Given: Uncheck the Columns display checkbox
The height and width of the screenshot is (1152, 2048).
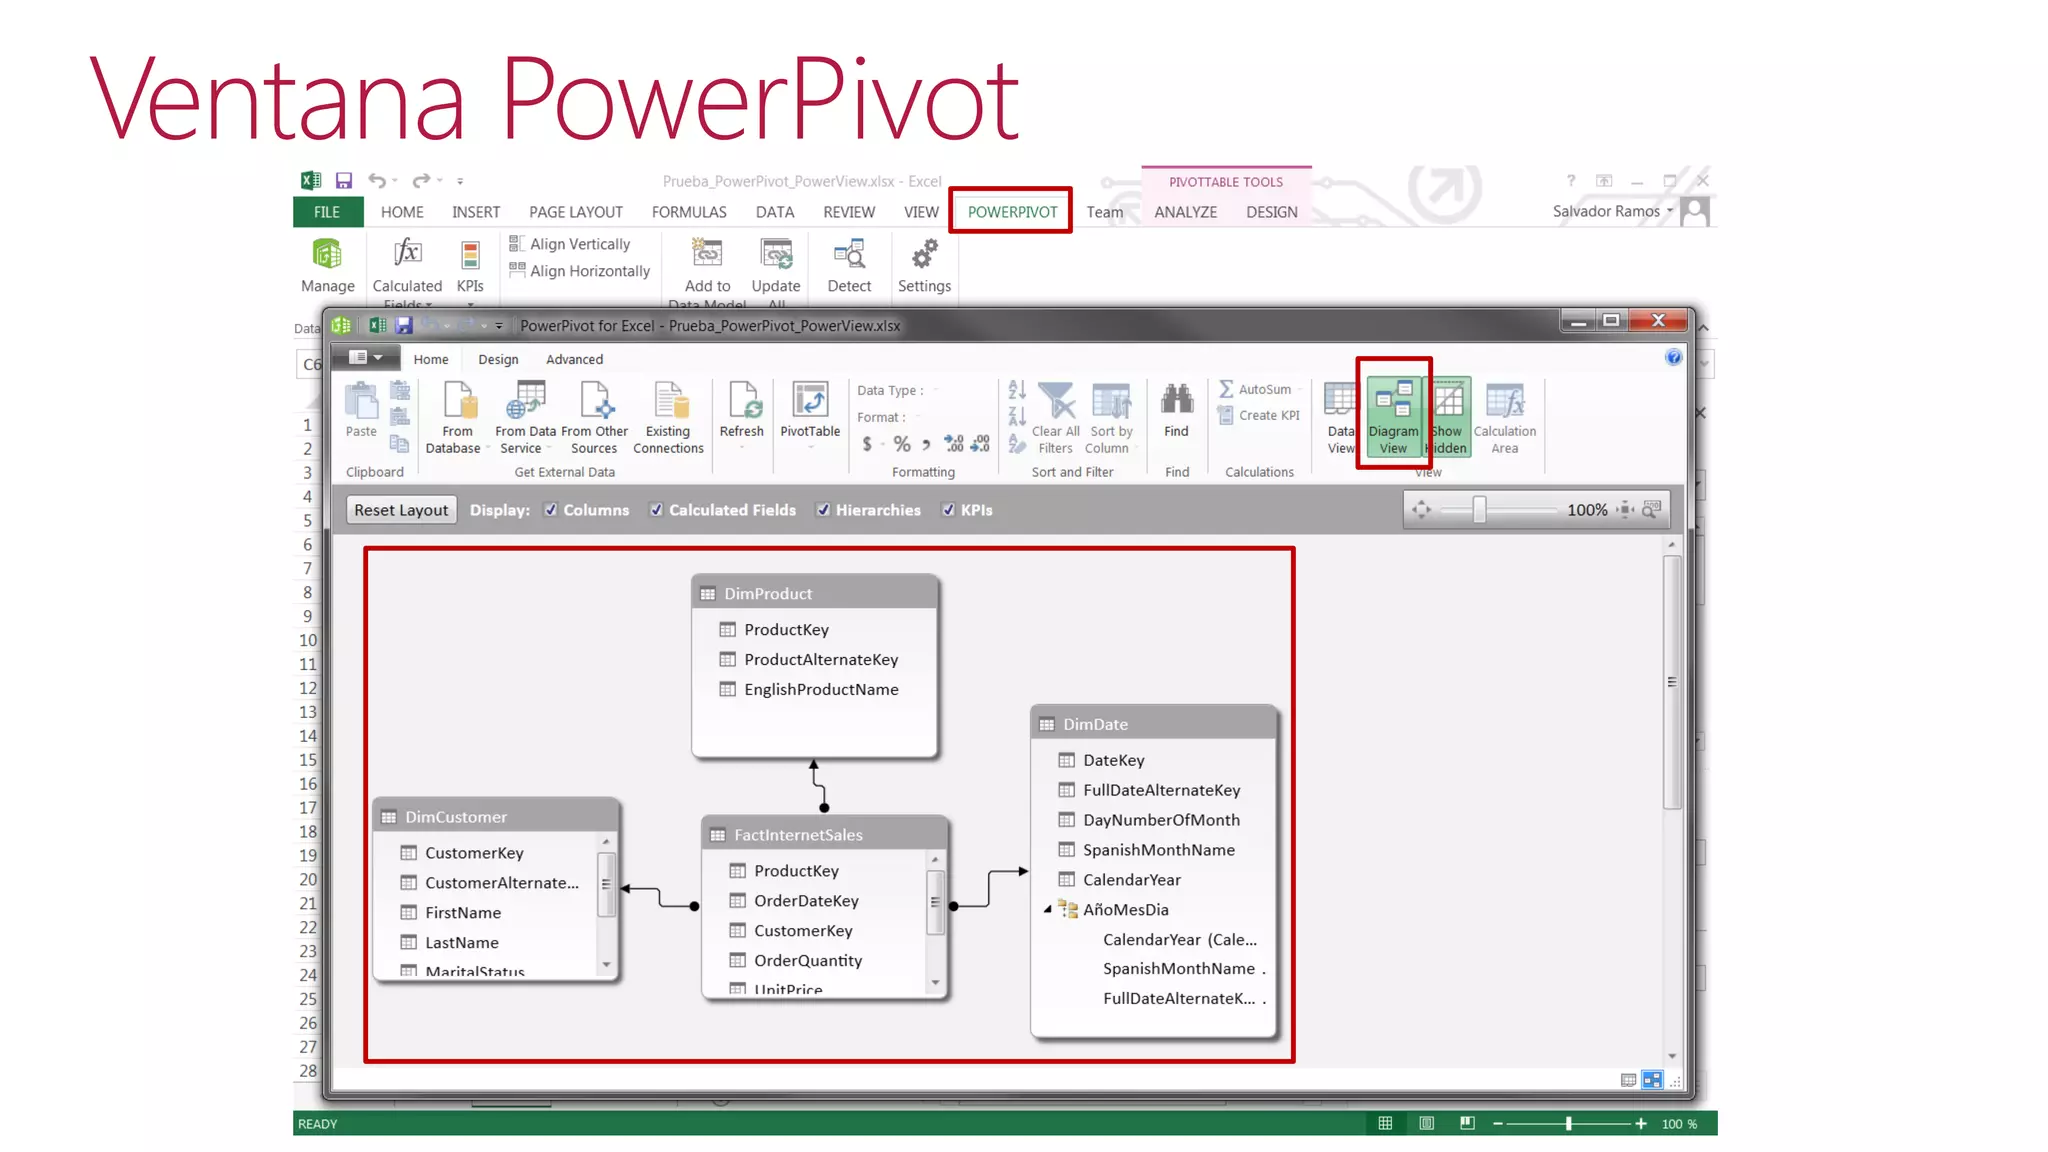Looking at the screenshot, I should (x=551, y=510).
